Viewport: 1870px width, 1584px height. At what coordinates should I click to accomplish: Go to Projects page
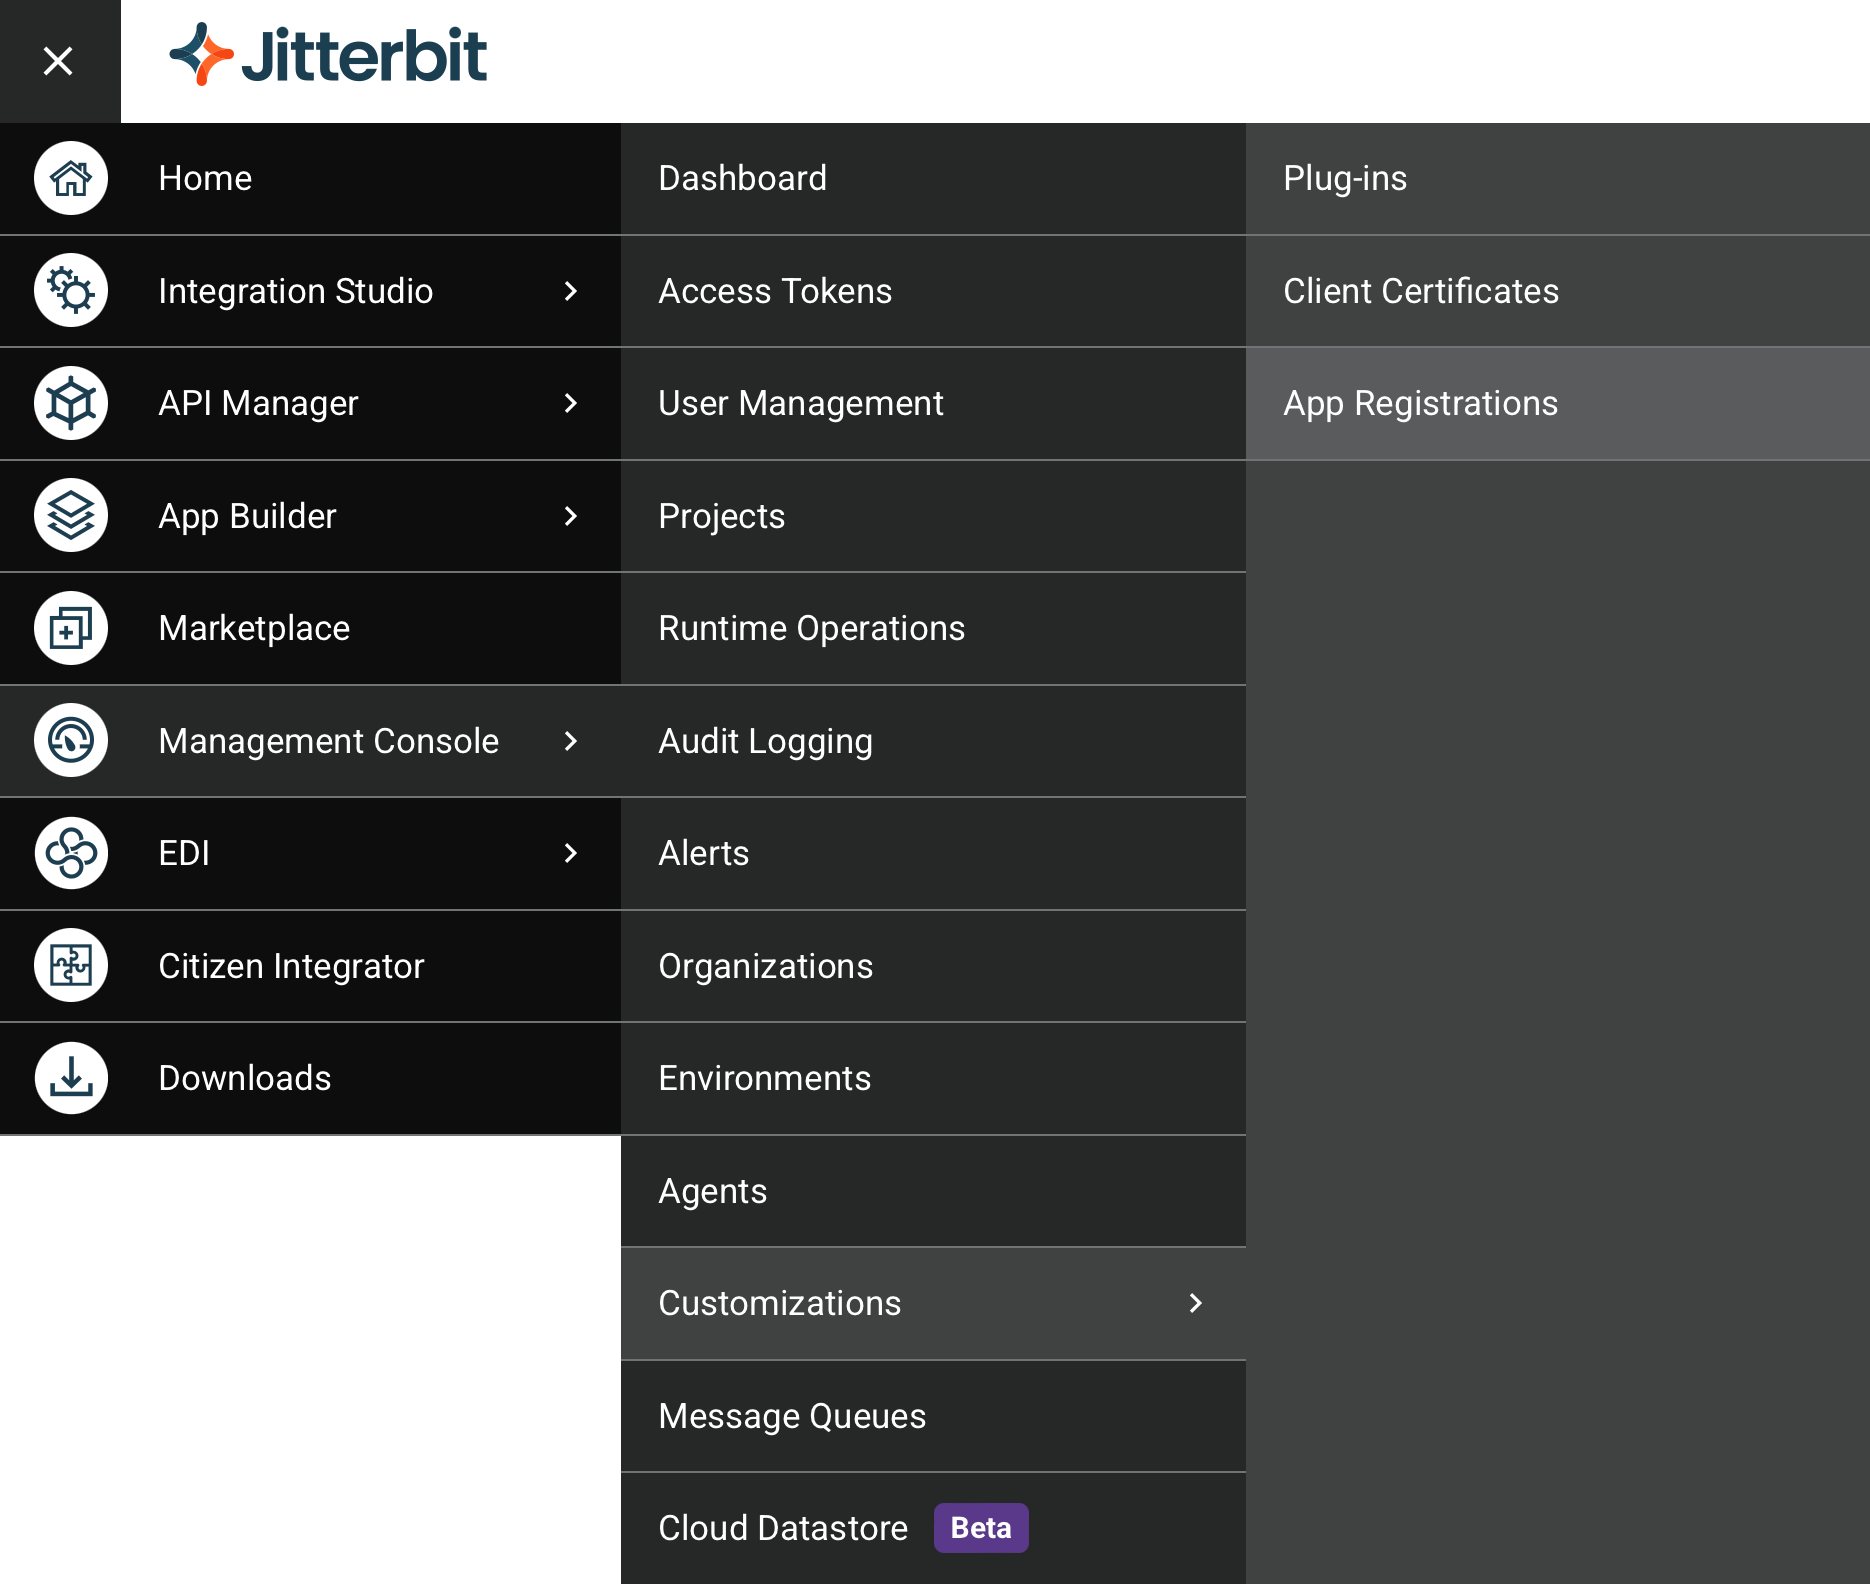(x=933, y=516)
